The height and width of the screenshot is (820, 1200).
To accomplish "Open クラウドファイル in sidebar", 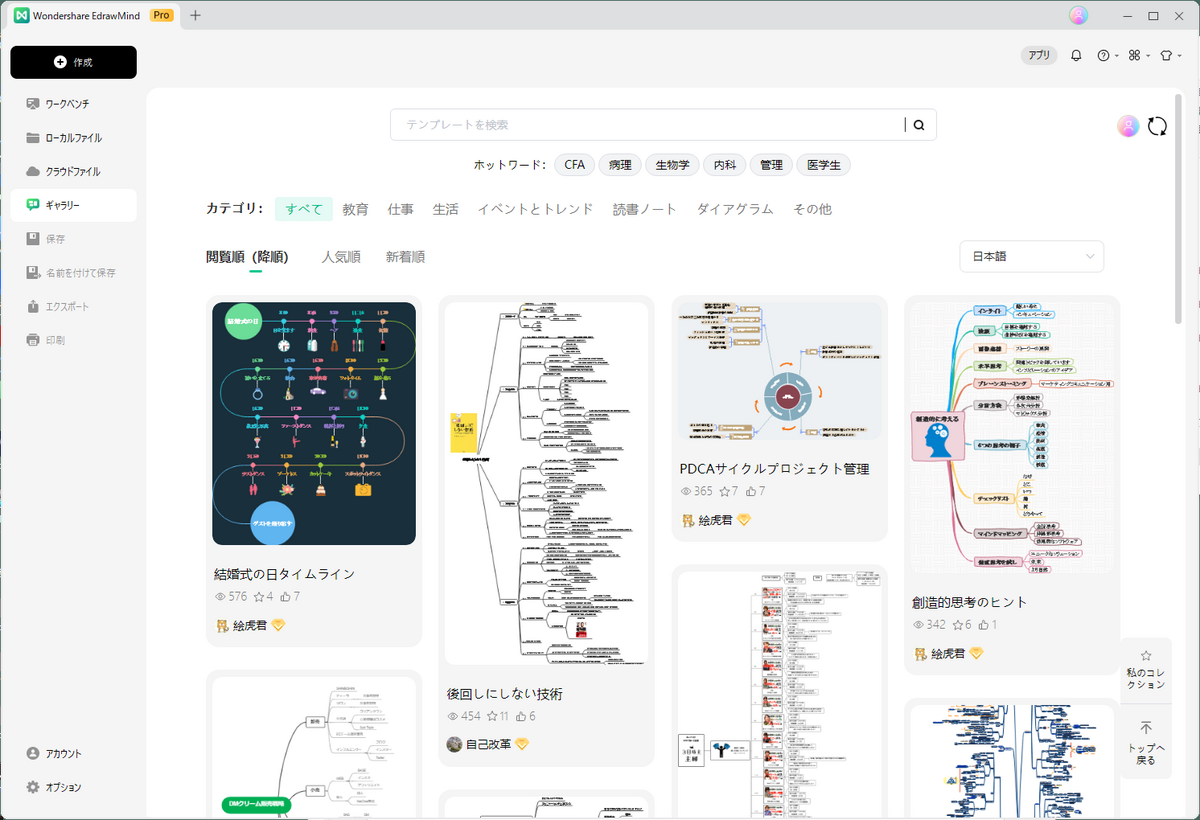I will click(73, 171).
